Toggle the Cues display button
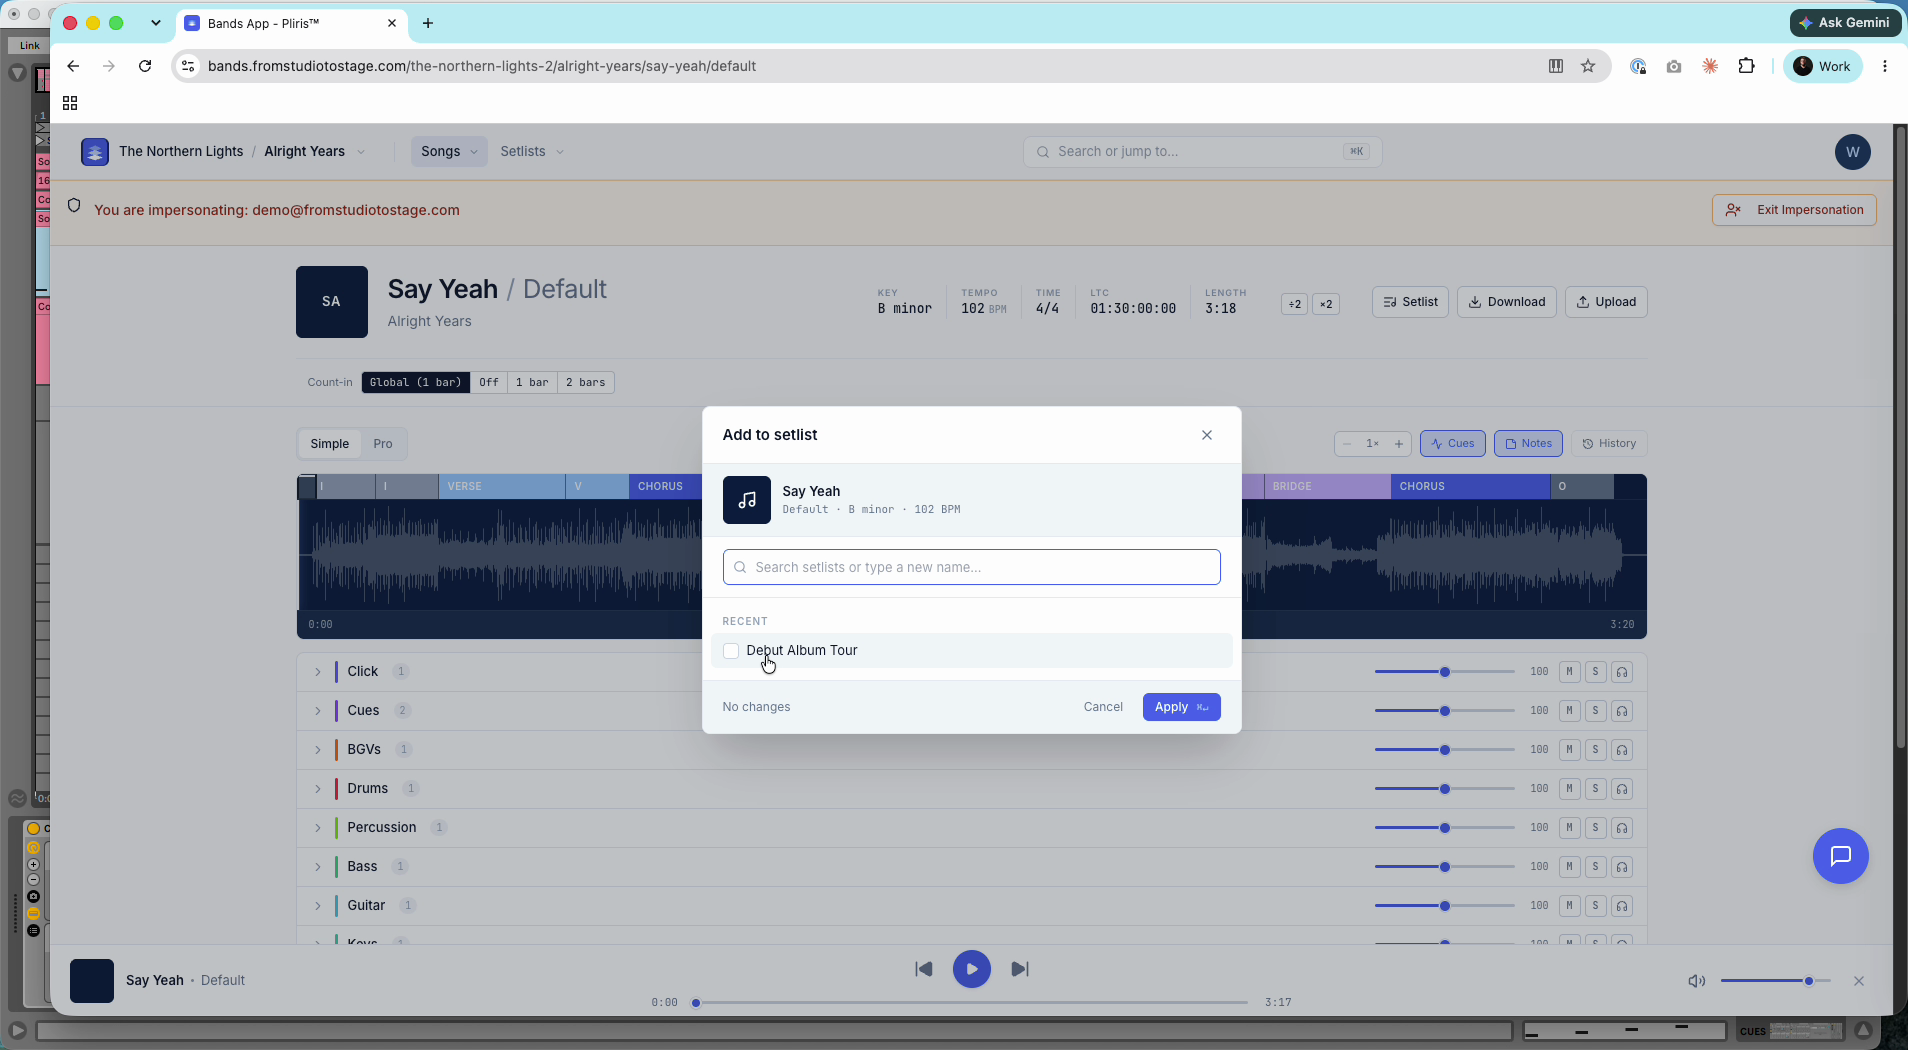 coord(1453,444)
